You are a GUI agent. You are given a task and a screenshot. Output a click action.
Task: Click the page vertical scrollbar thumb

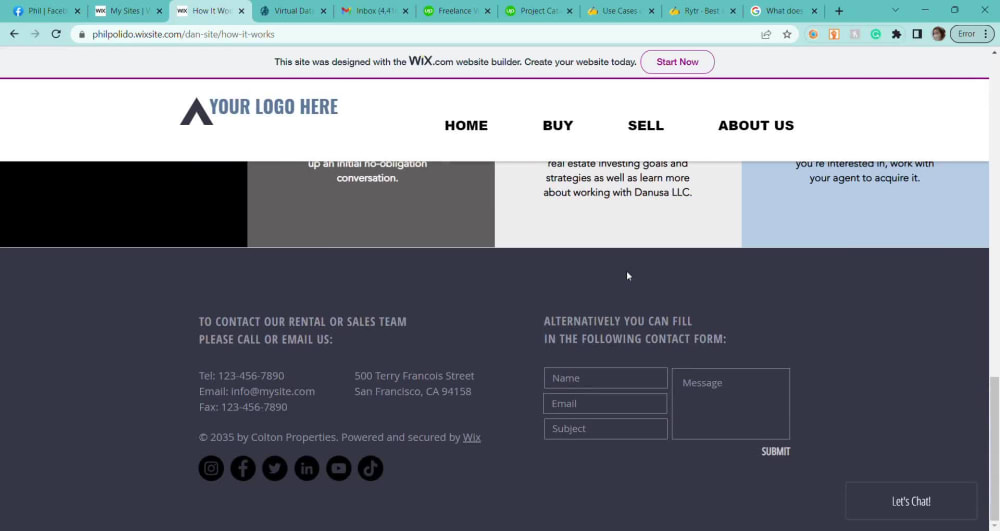point(994,449)
